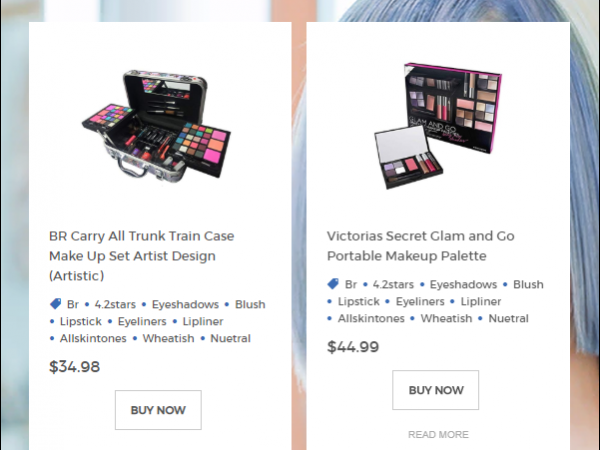The image size is (600, 450).
Task: Select the Eyeshadows tag on the train case card
Action: (x=185, y=304)
